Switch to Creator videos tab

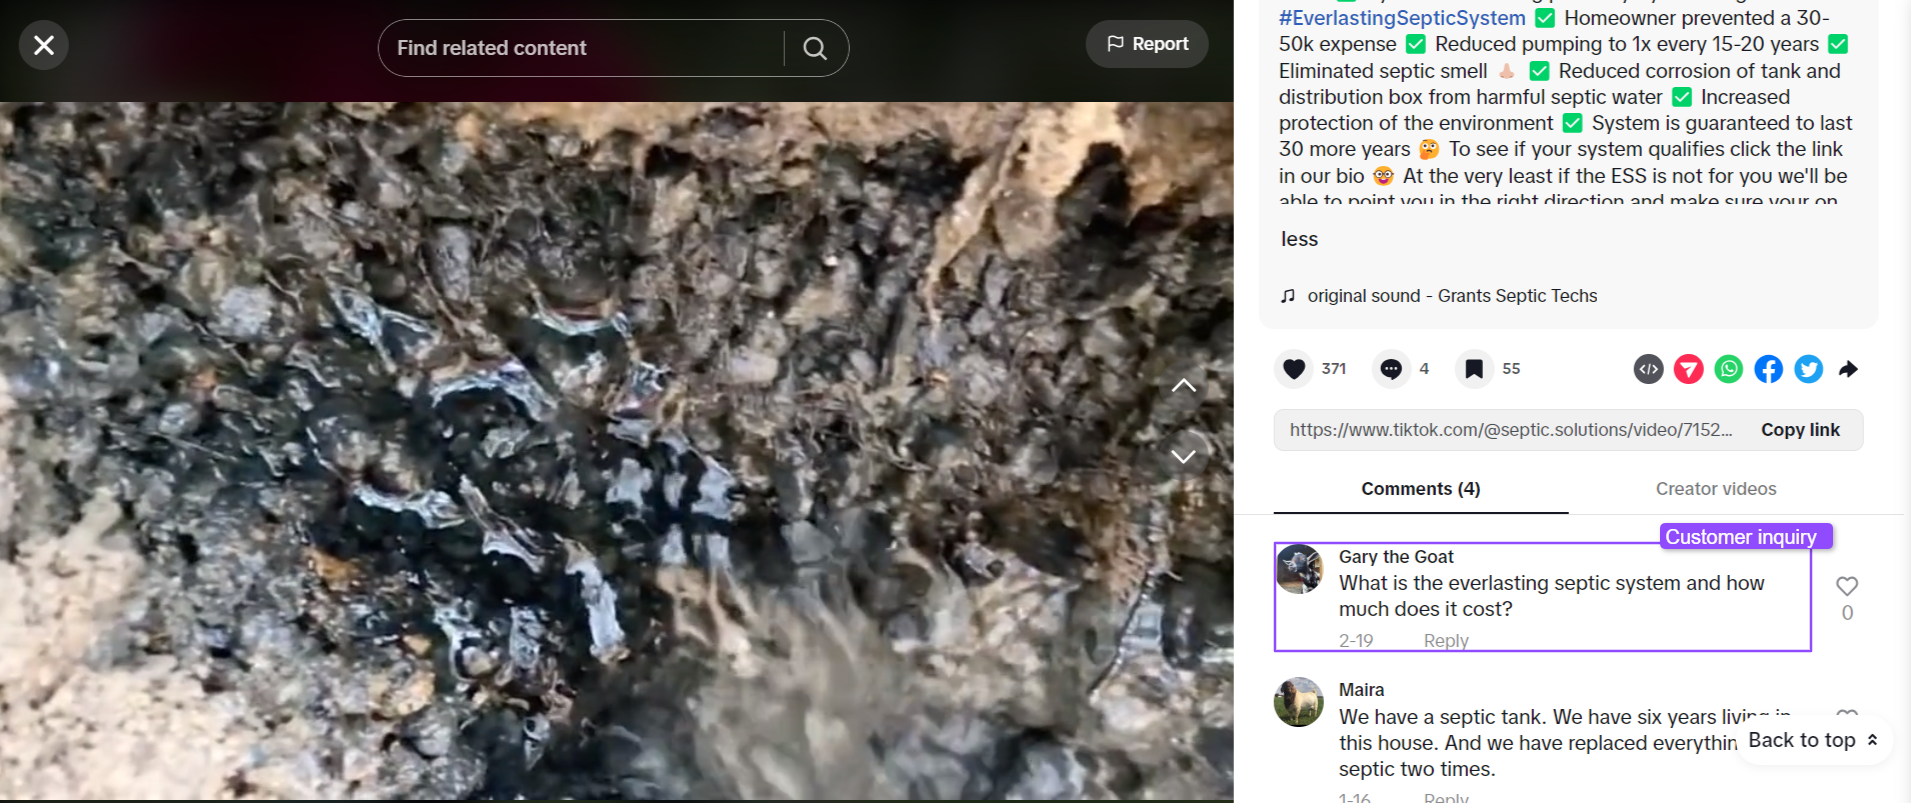[1716, 489]
